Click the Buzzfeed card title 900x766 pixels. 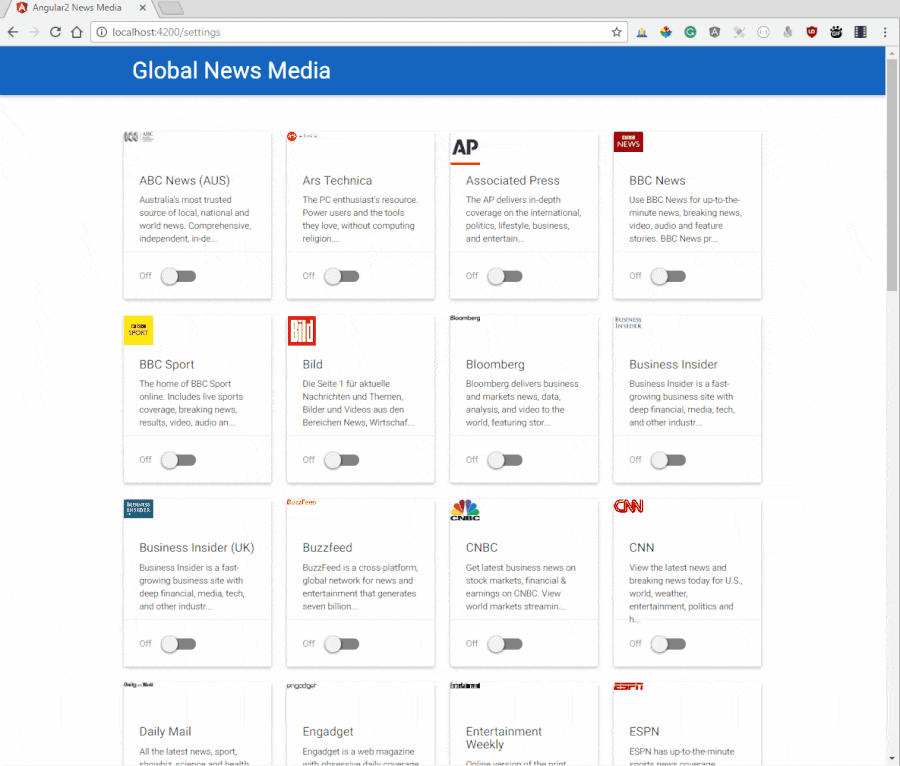tap(327, 547)
